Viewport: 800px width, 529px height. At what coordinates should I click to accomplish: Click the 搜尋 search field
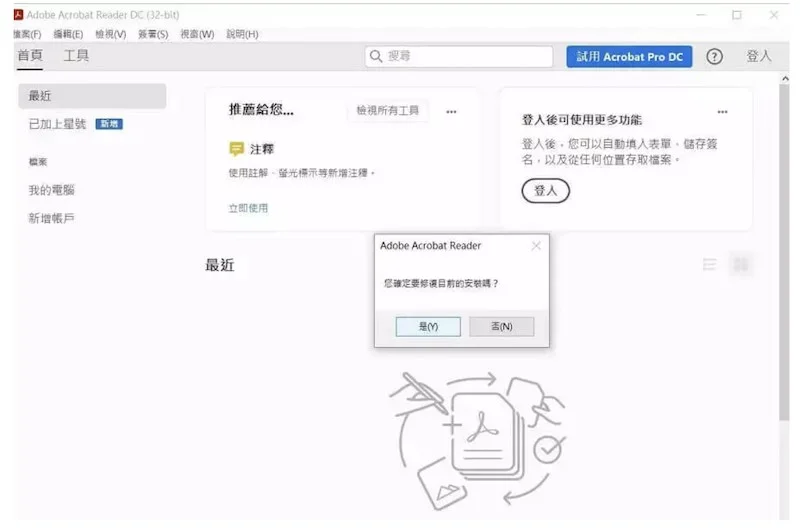[x=459, y=56]
